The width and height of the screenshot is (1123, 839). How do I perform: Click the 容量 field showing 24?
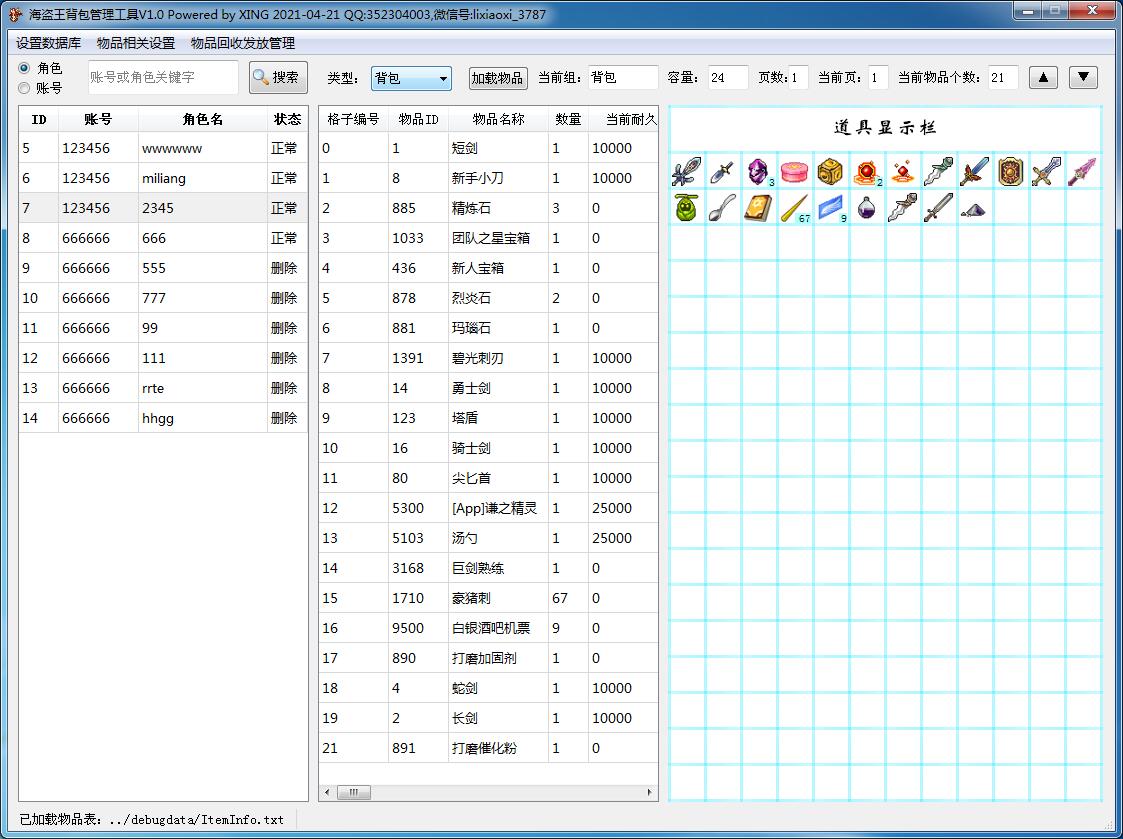[728, 77]
